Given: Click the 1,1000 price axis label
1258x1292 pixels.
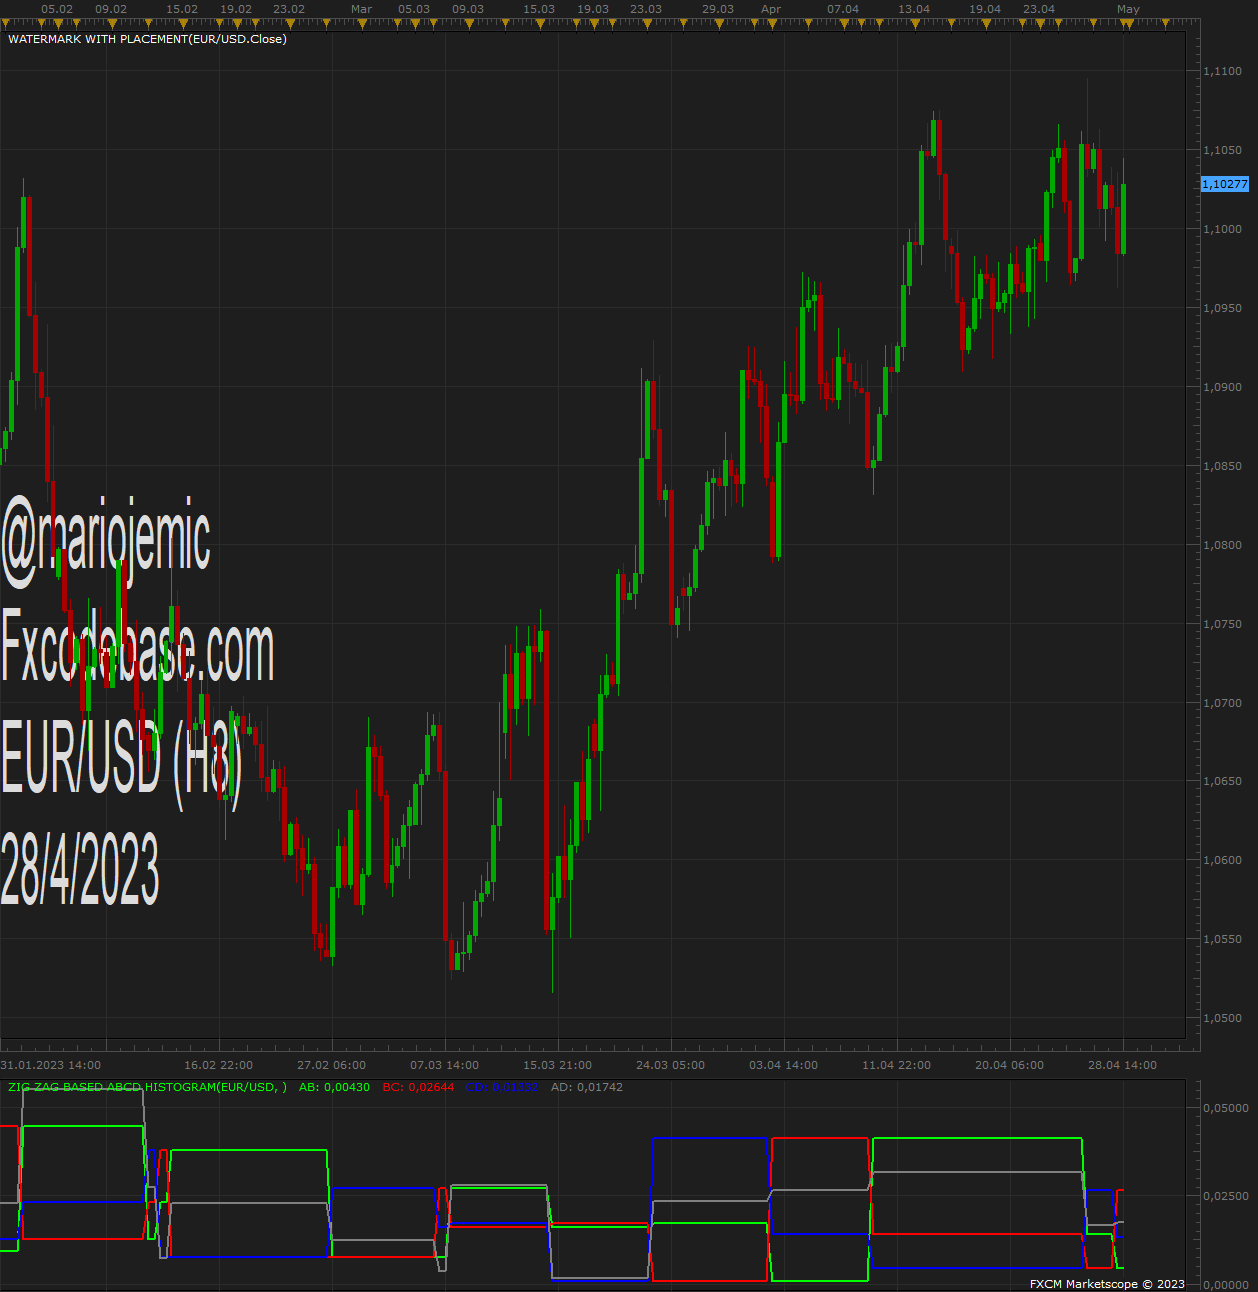Looking at the screenshot, I should [x=1222, y=229].
